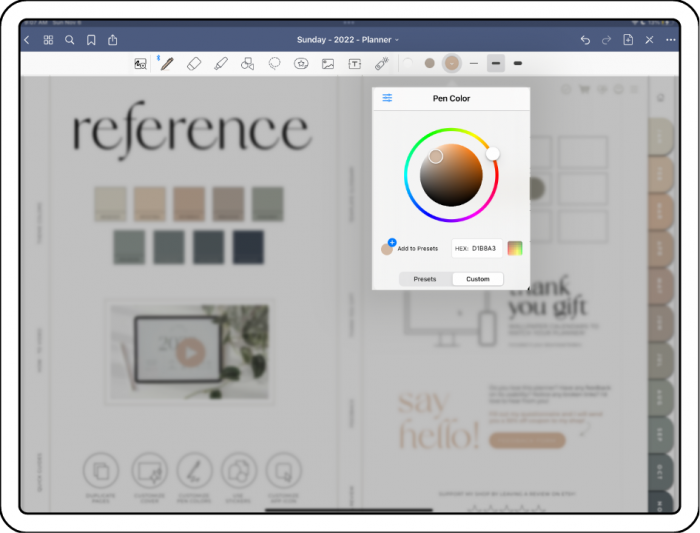
Task: Select the Text box tool
Action: (x=354, y=63)
